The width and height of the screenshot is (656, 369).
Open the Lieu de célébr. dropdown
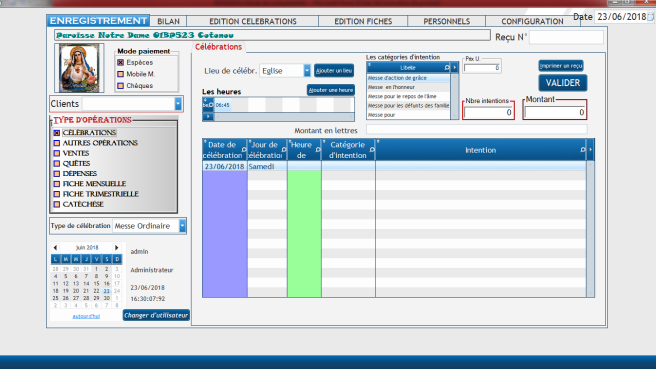(x=307, y=71)
